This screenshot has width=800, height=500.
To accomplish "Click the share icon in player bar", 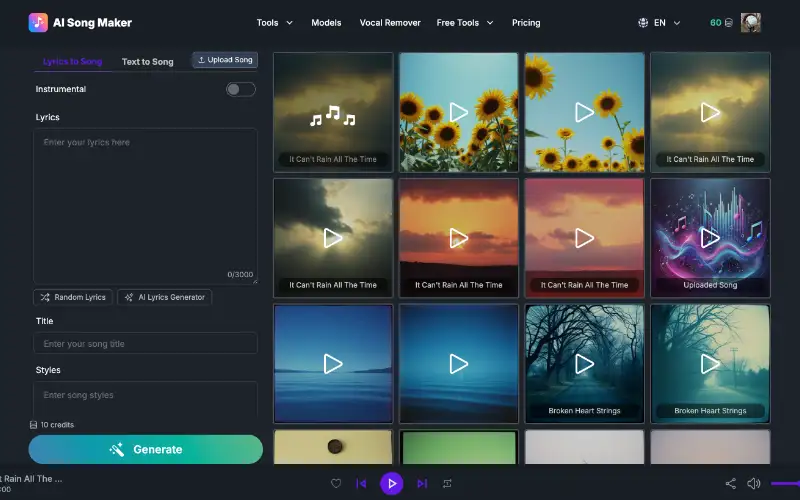I will (731, 483).
